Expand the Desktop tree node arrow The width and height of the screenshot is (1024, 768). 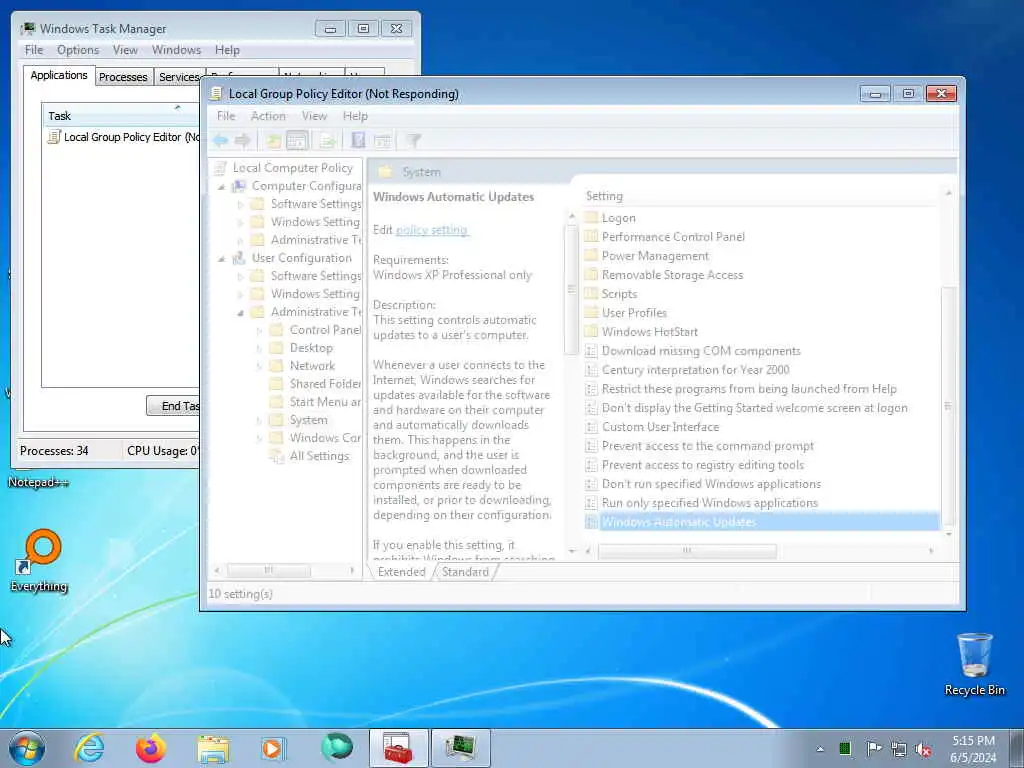259,349
